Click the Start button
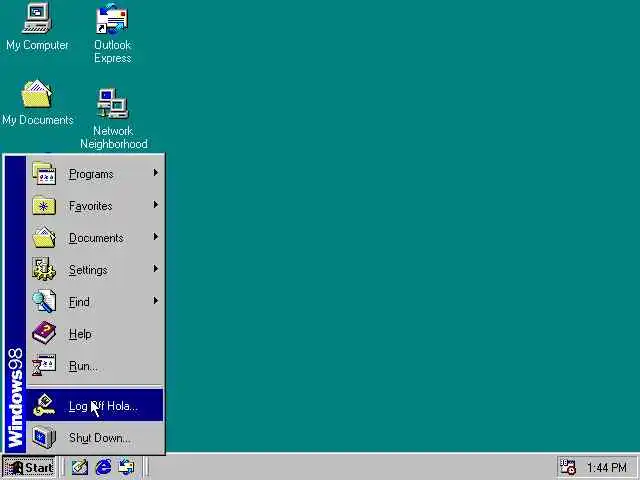Screen dimensions: 640x480 [x=29, y=467]
